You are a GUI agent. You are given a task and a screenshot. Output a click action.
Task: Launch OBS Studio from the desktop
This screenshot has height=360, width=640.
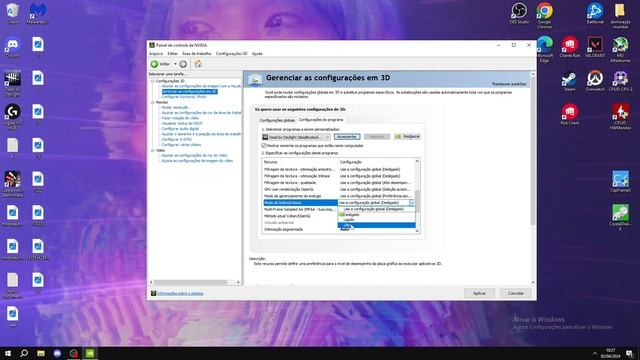pos(519,12)
